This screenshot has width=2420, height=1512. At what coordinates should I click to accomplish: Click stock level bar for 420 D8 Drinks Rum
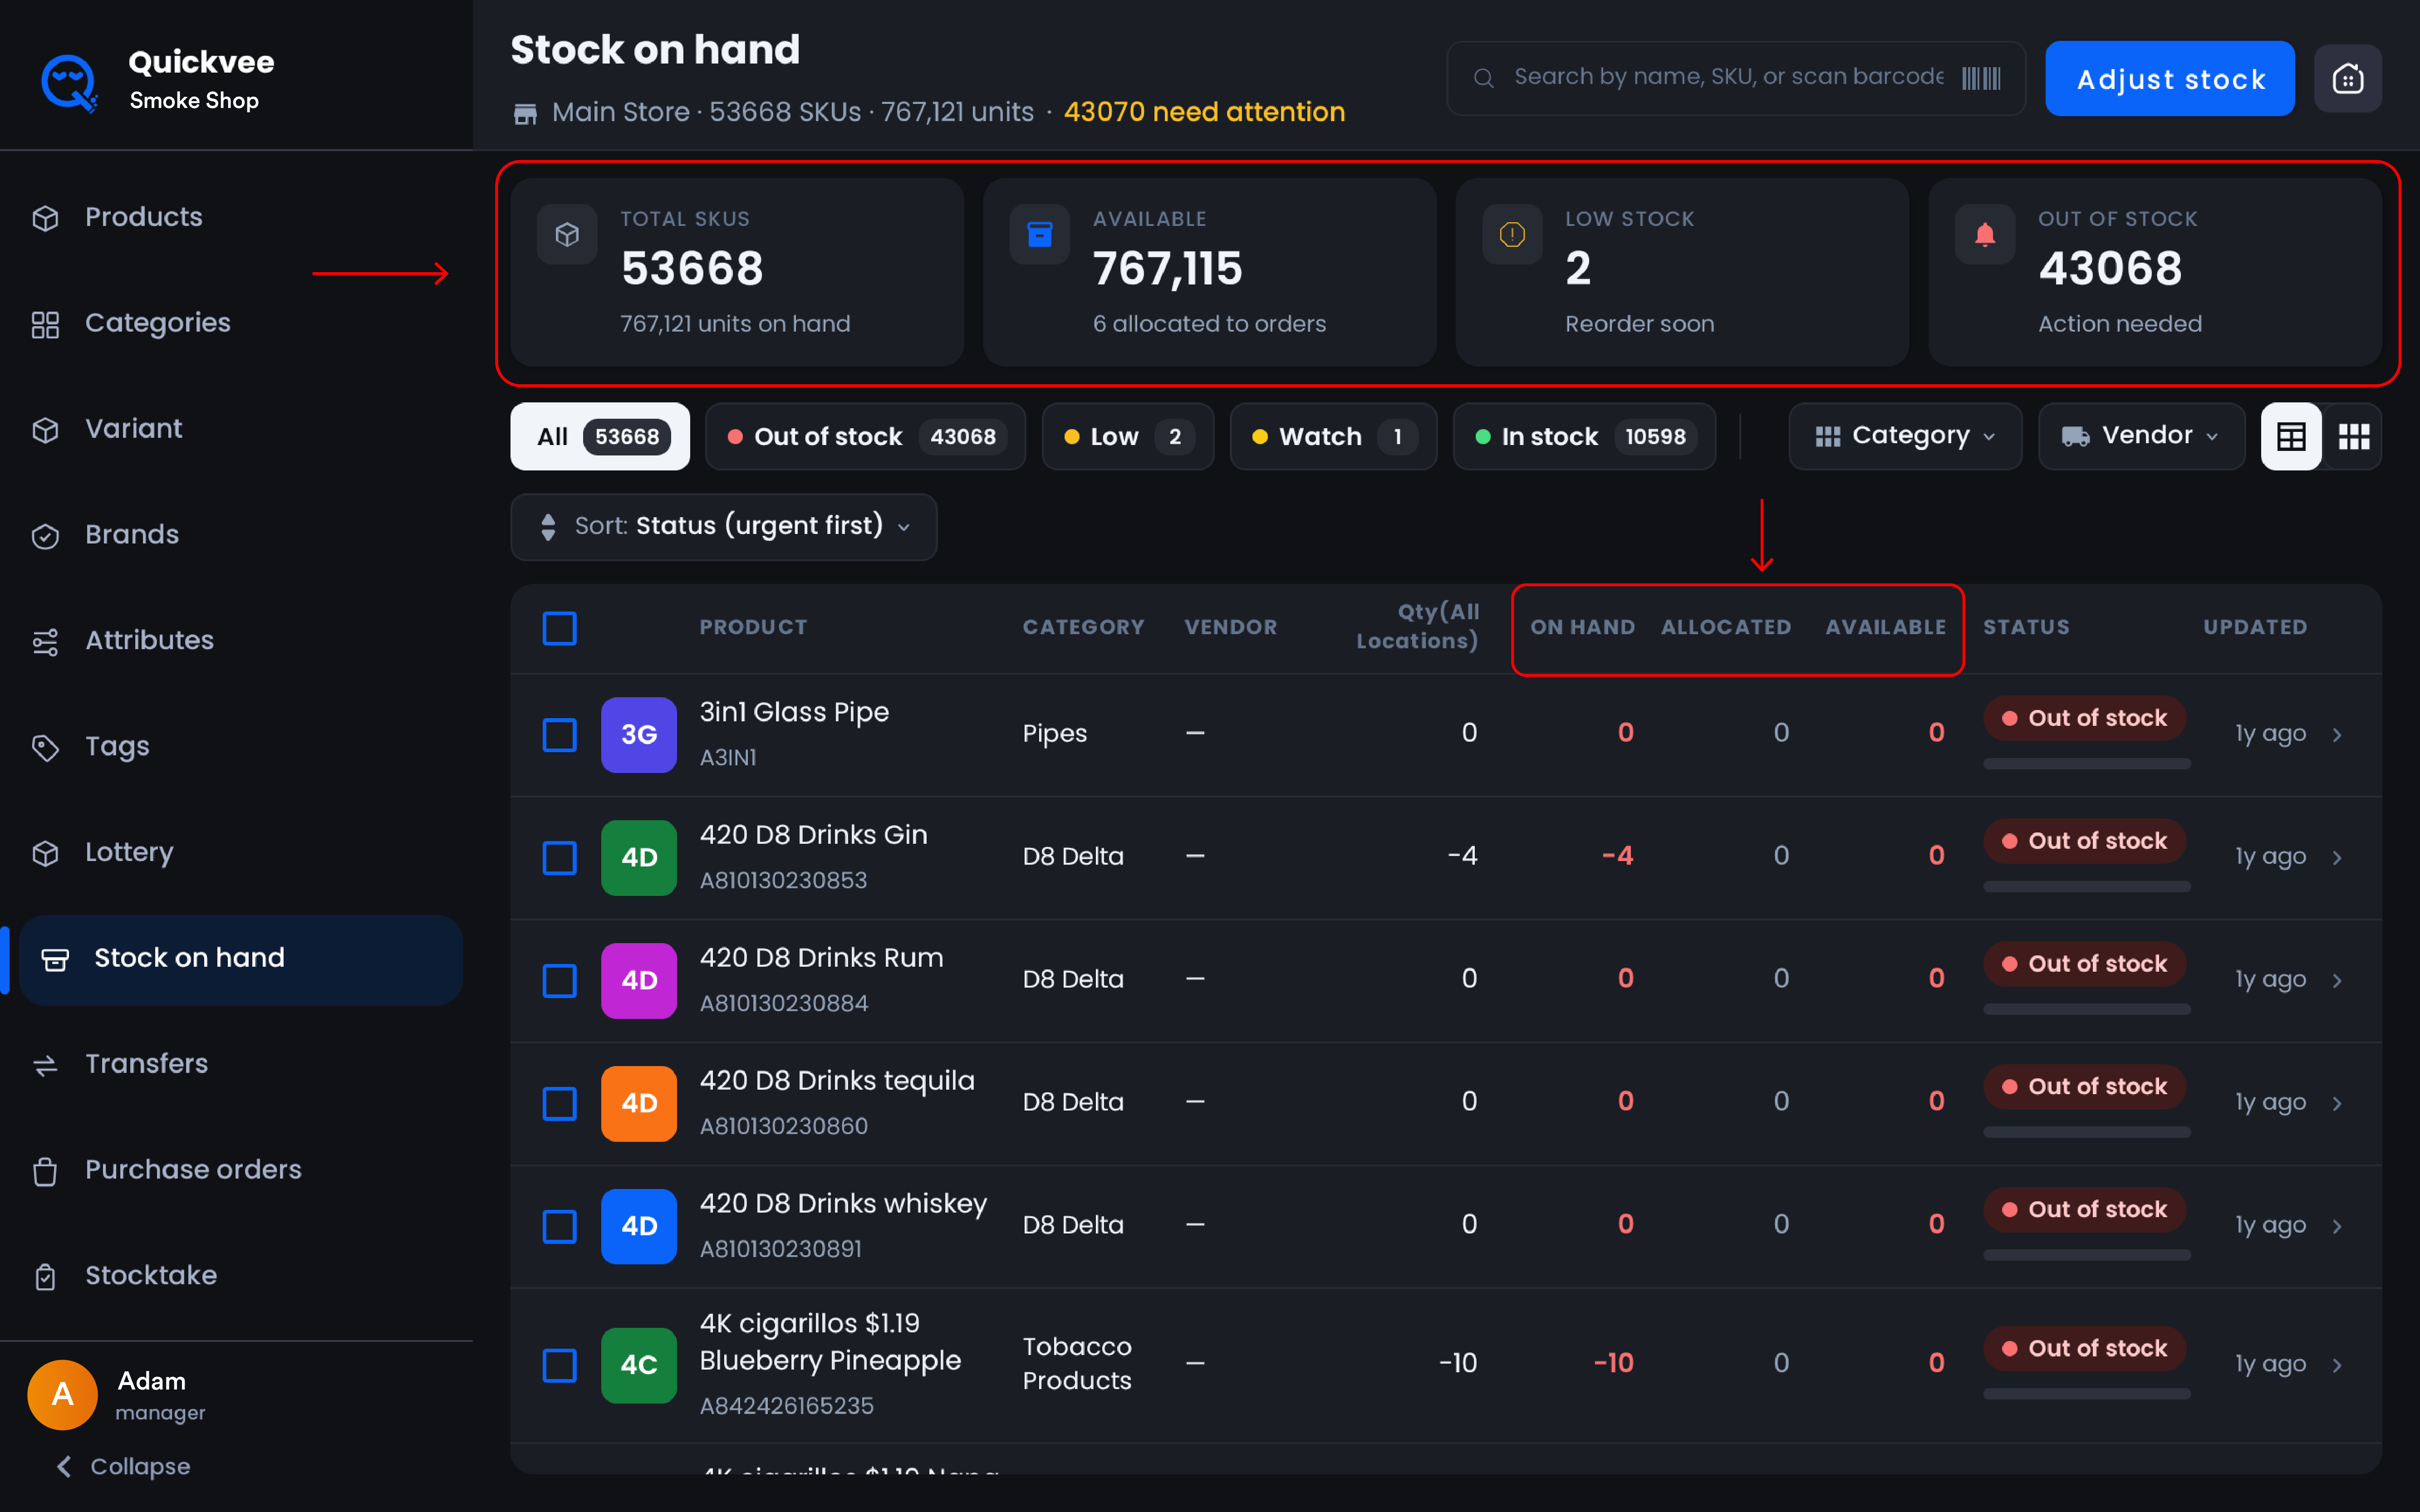[2087, 1010]
